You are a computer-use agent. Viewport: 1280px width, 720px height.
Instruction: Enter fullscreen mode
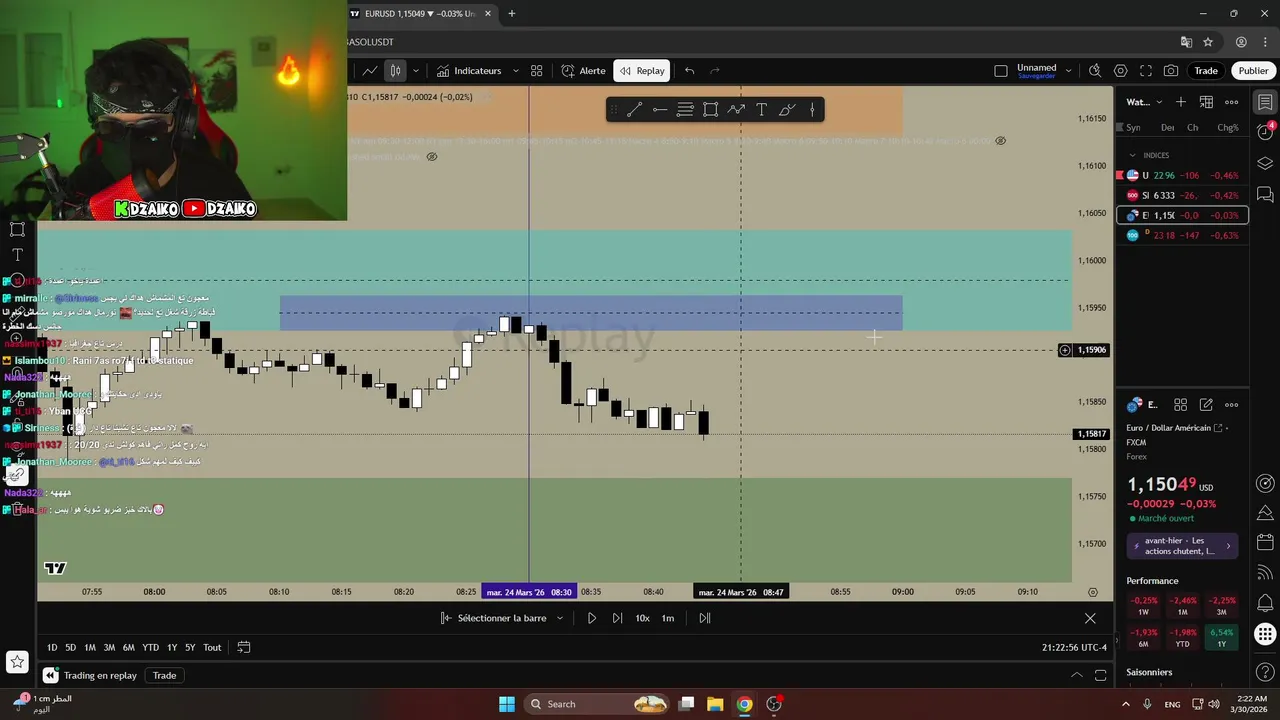(1146, 71)
